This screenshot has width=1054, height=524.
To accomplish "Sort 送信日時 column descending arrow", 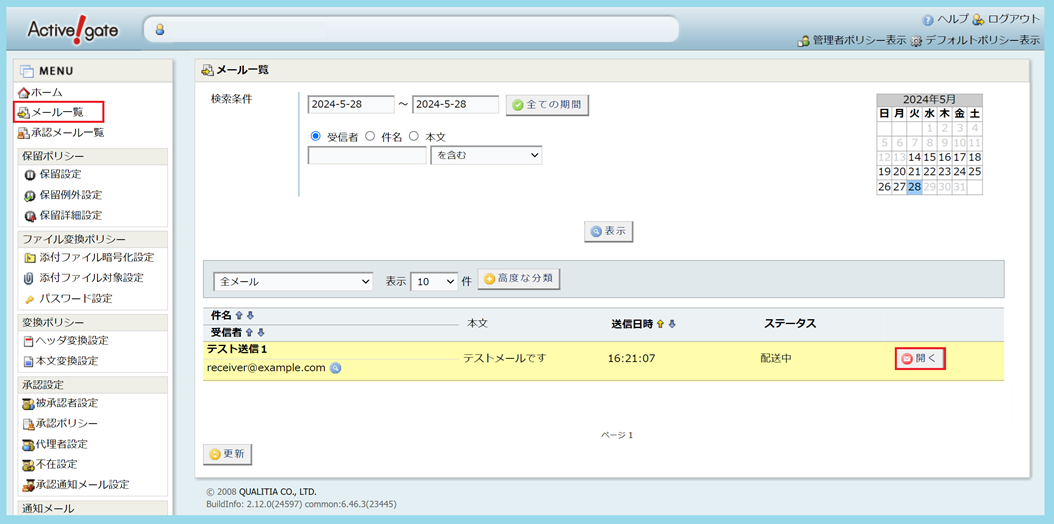I will 672,324.
